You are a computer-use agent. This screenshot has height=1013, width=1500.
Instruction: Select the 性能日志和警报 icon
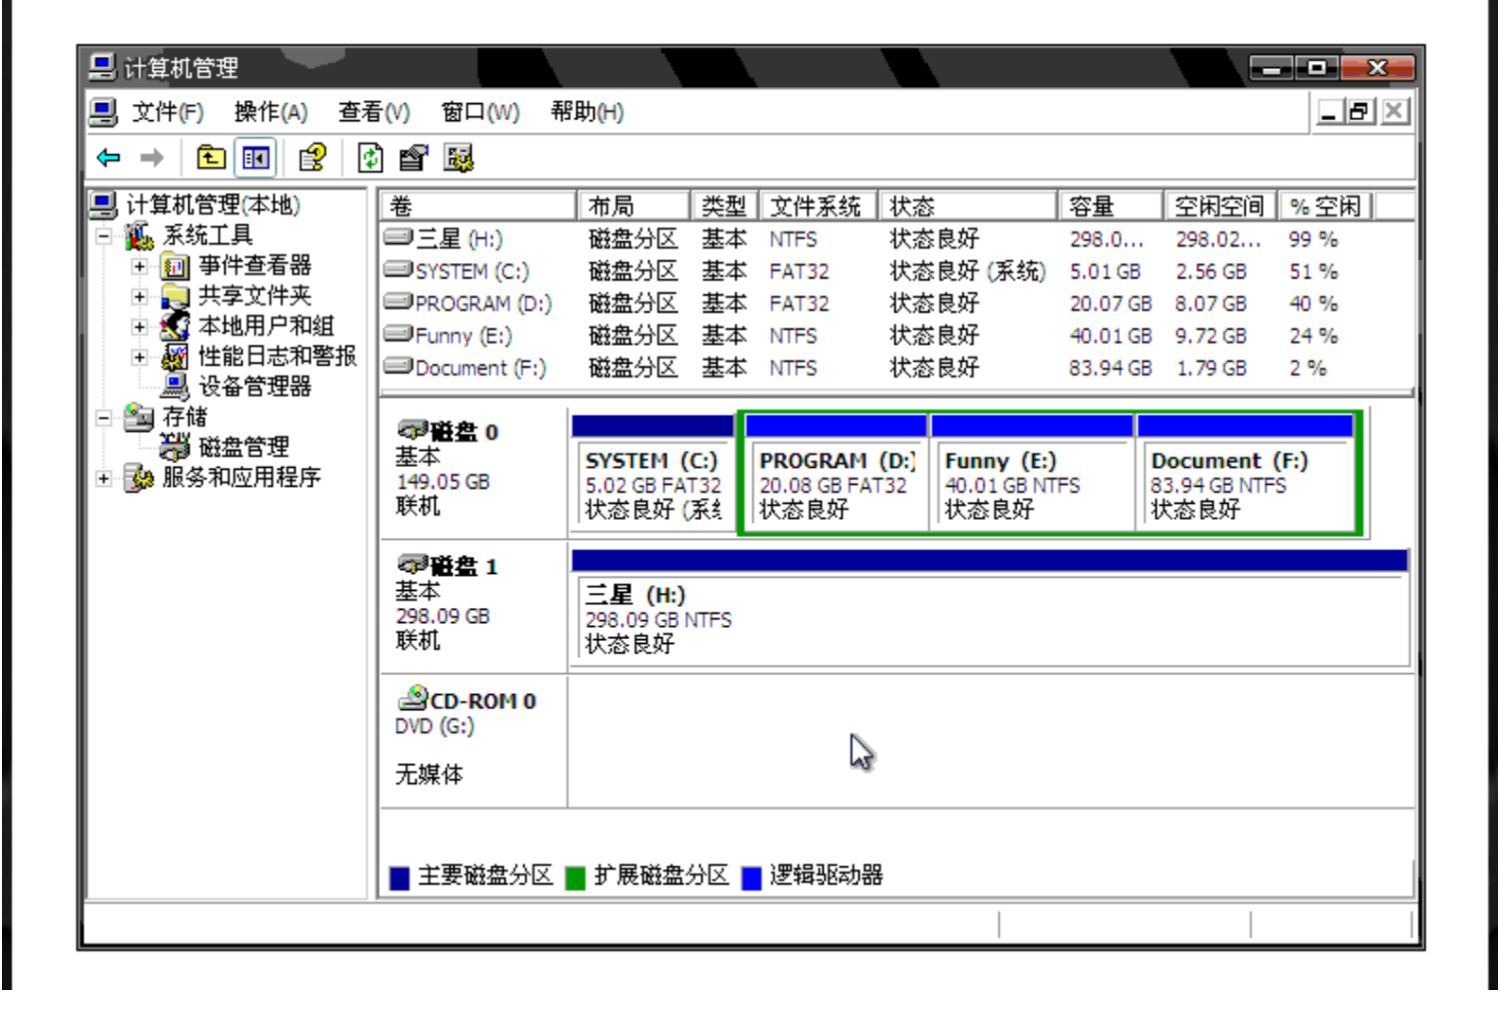pyautogui.click(x=175, y=356)
